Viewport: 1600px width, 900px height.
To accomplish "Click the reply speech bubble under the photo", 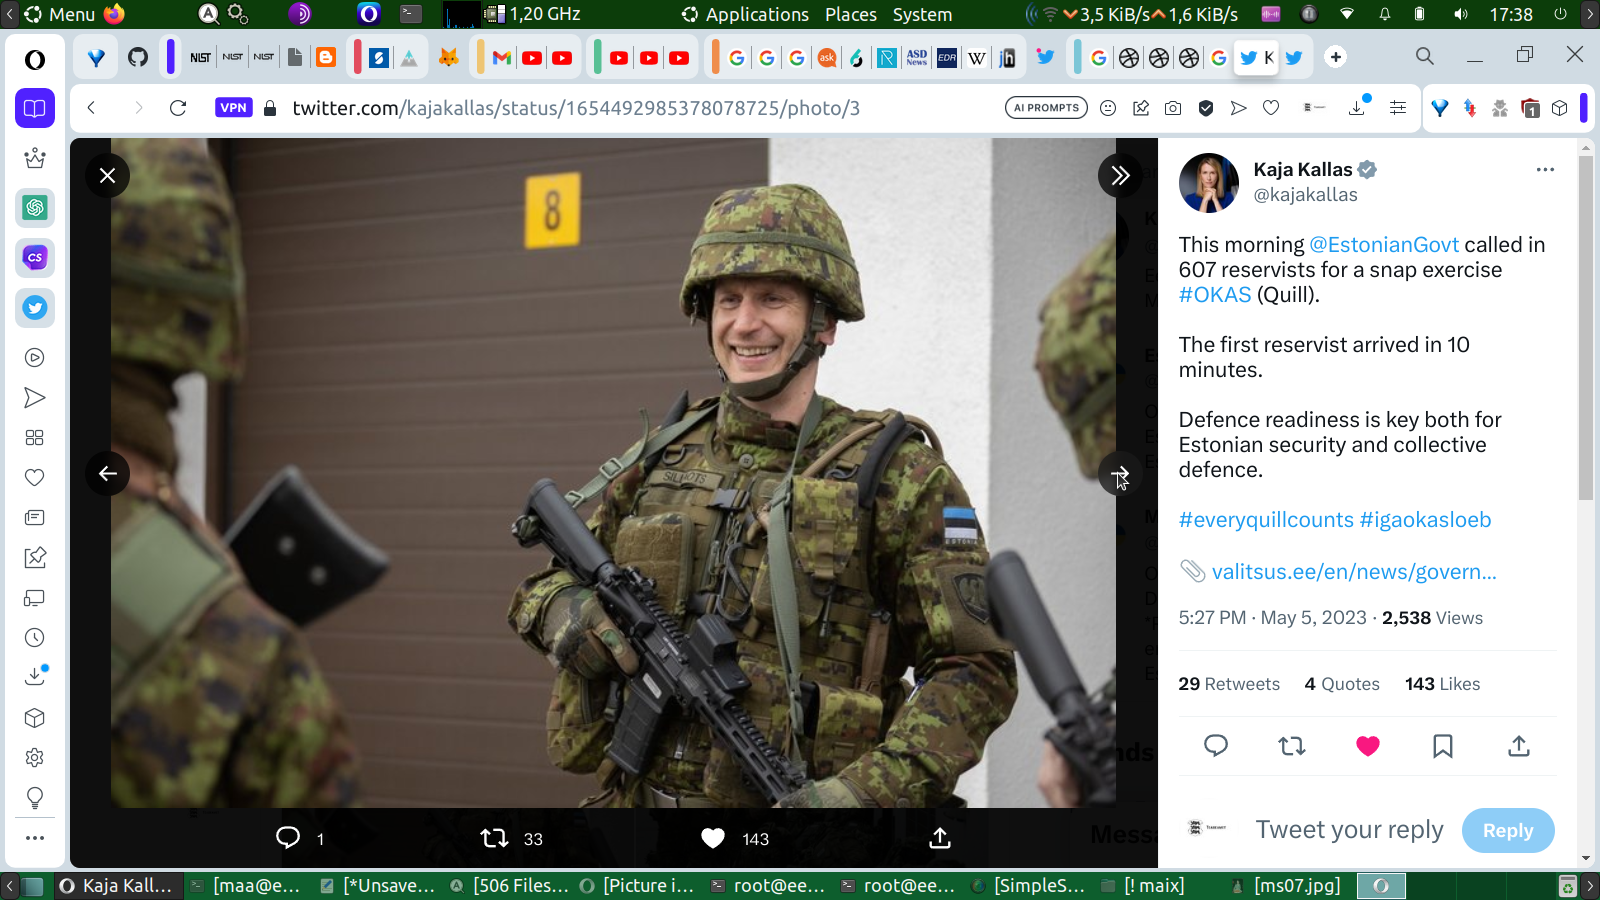I will coord(288,838).
